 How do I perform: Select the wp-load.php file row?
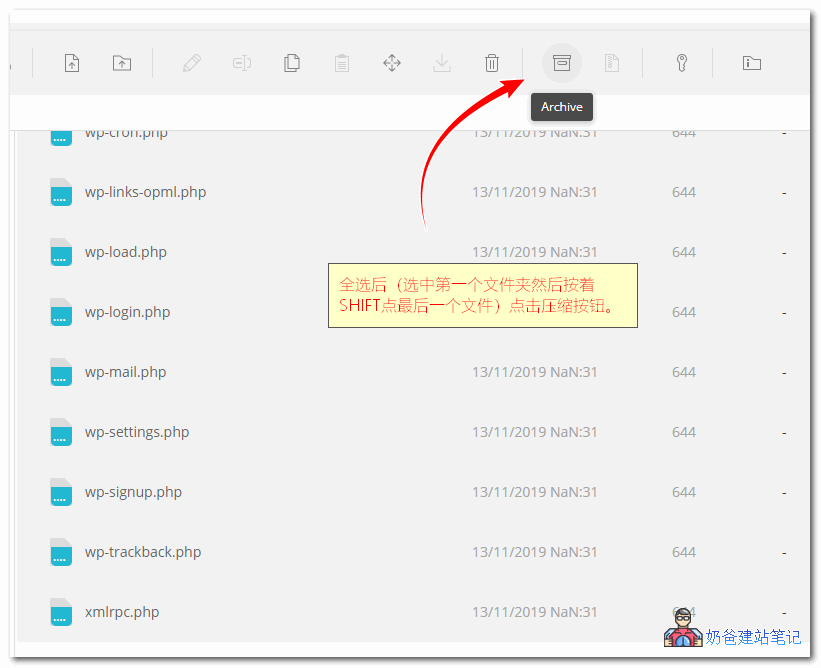click(125, 252)
